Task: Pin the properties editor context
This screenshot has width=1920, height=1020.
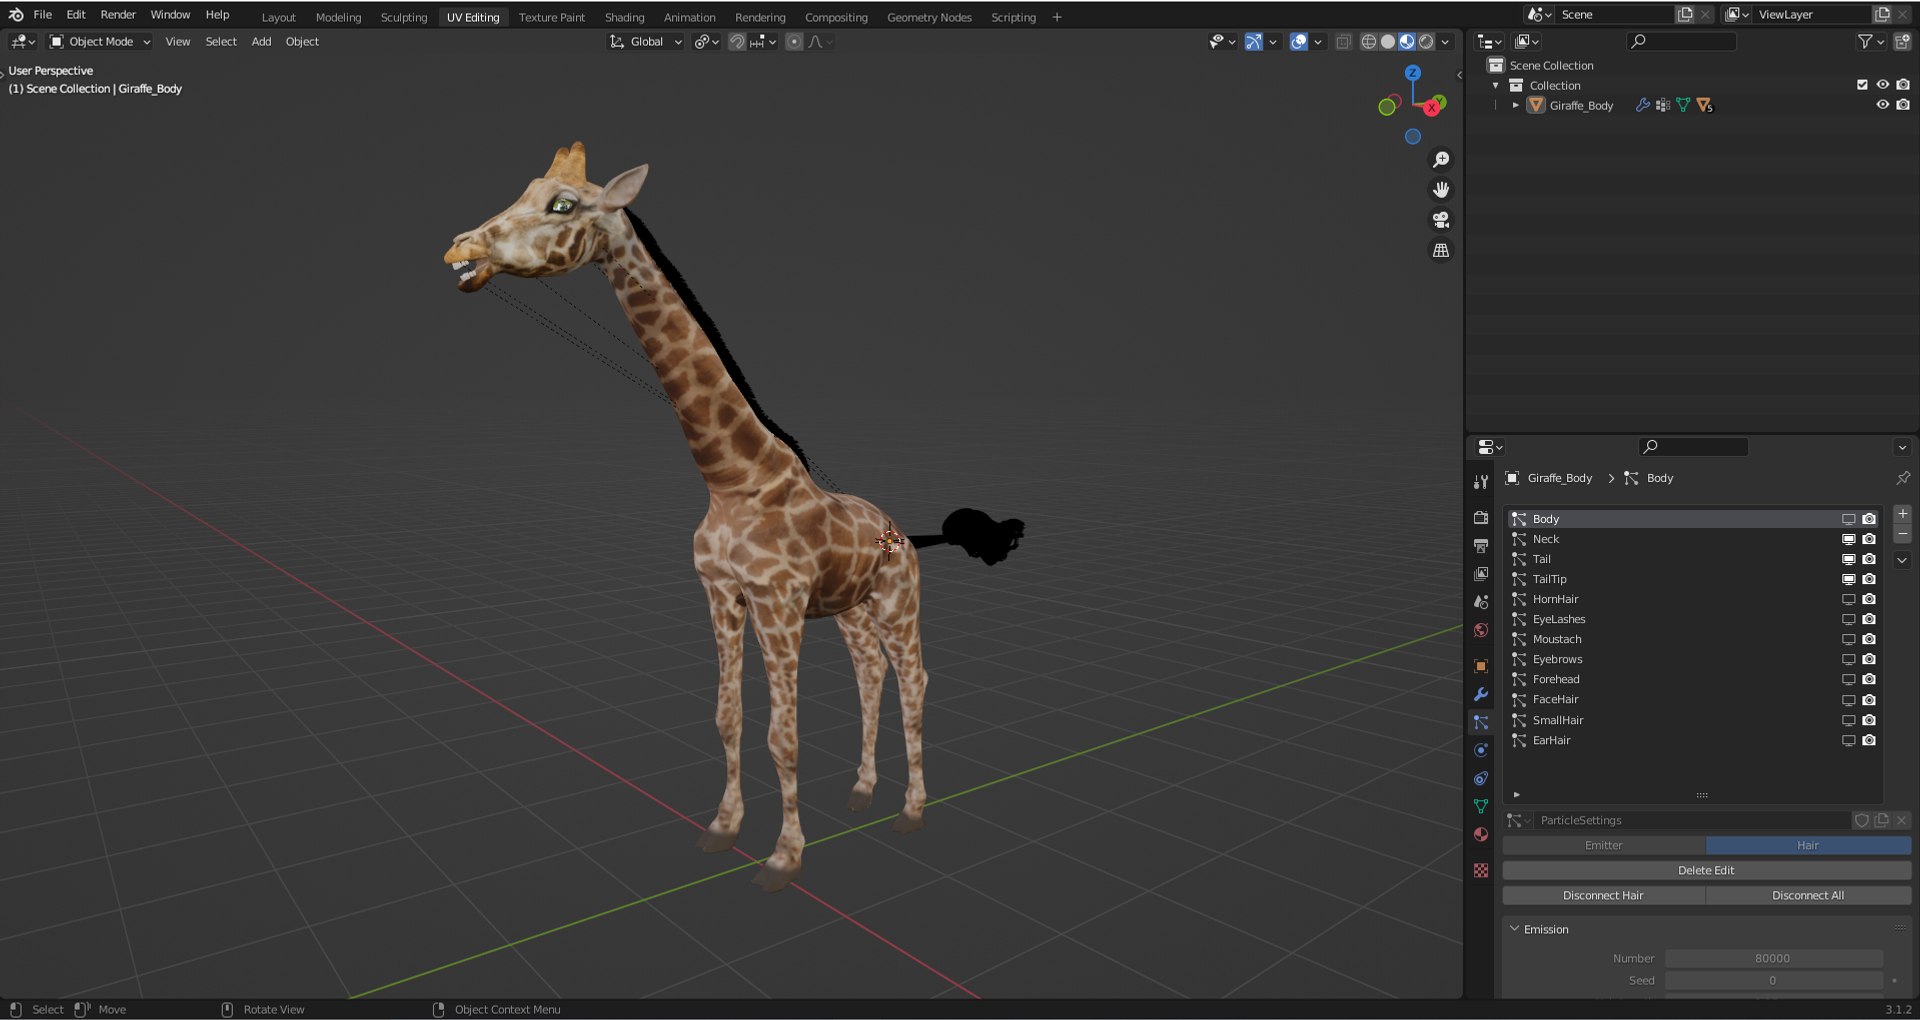Action: [x=1902, y=478]
